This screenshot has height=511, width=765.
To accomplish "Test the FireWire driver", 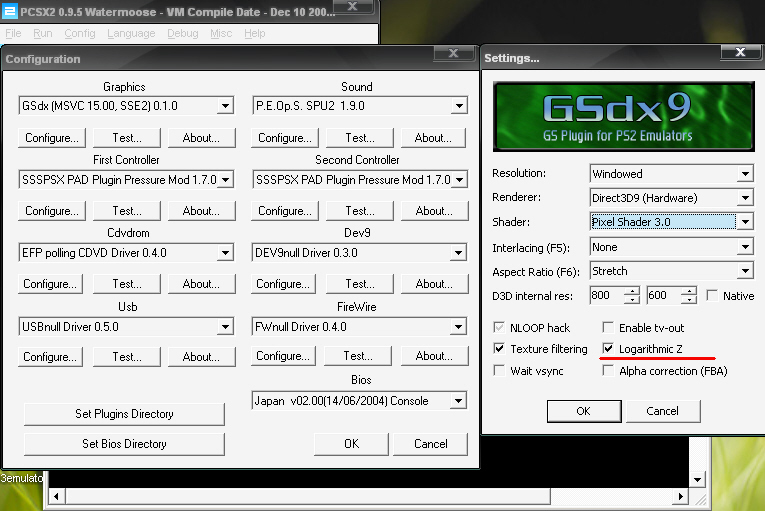I will point(358,356).
